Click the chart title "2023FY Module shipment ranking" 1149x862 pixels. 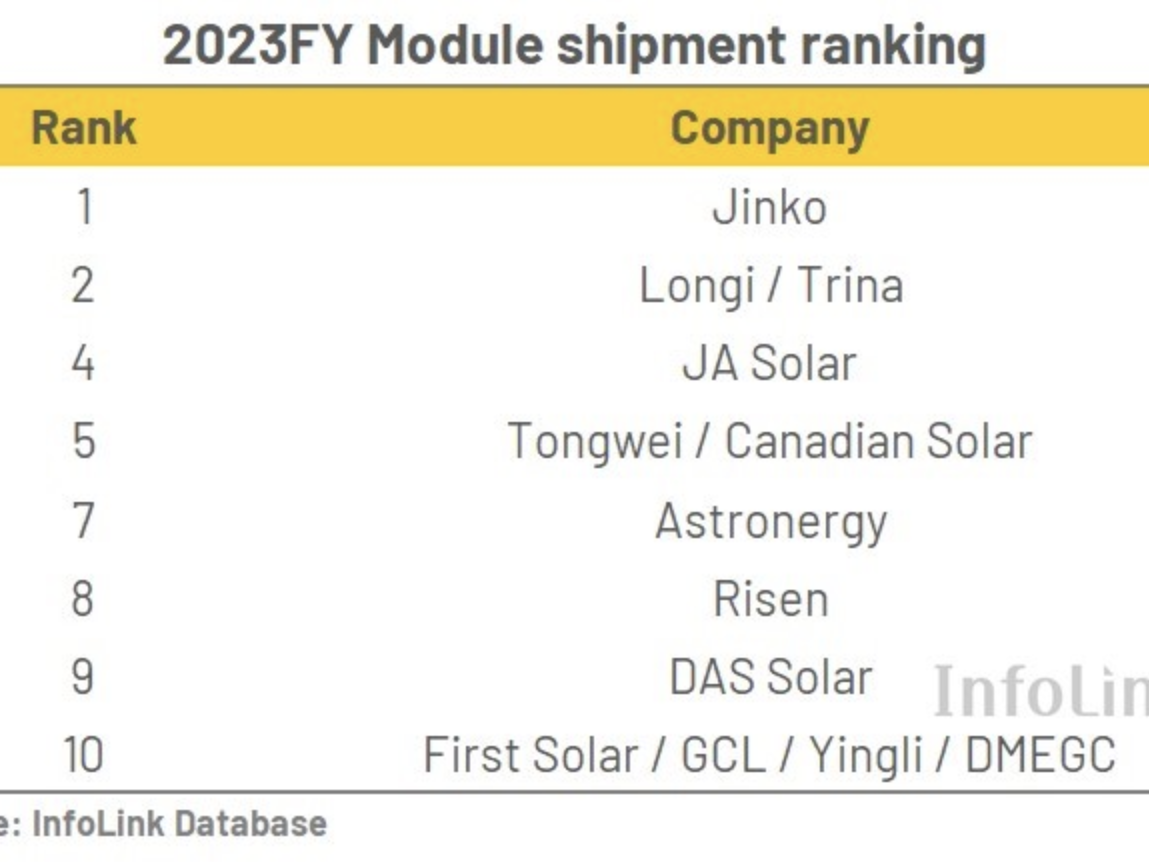[x=574, y=45]
